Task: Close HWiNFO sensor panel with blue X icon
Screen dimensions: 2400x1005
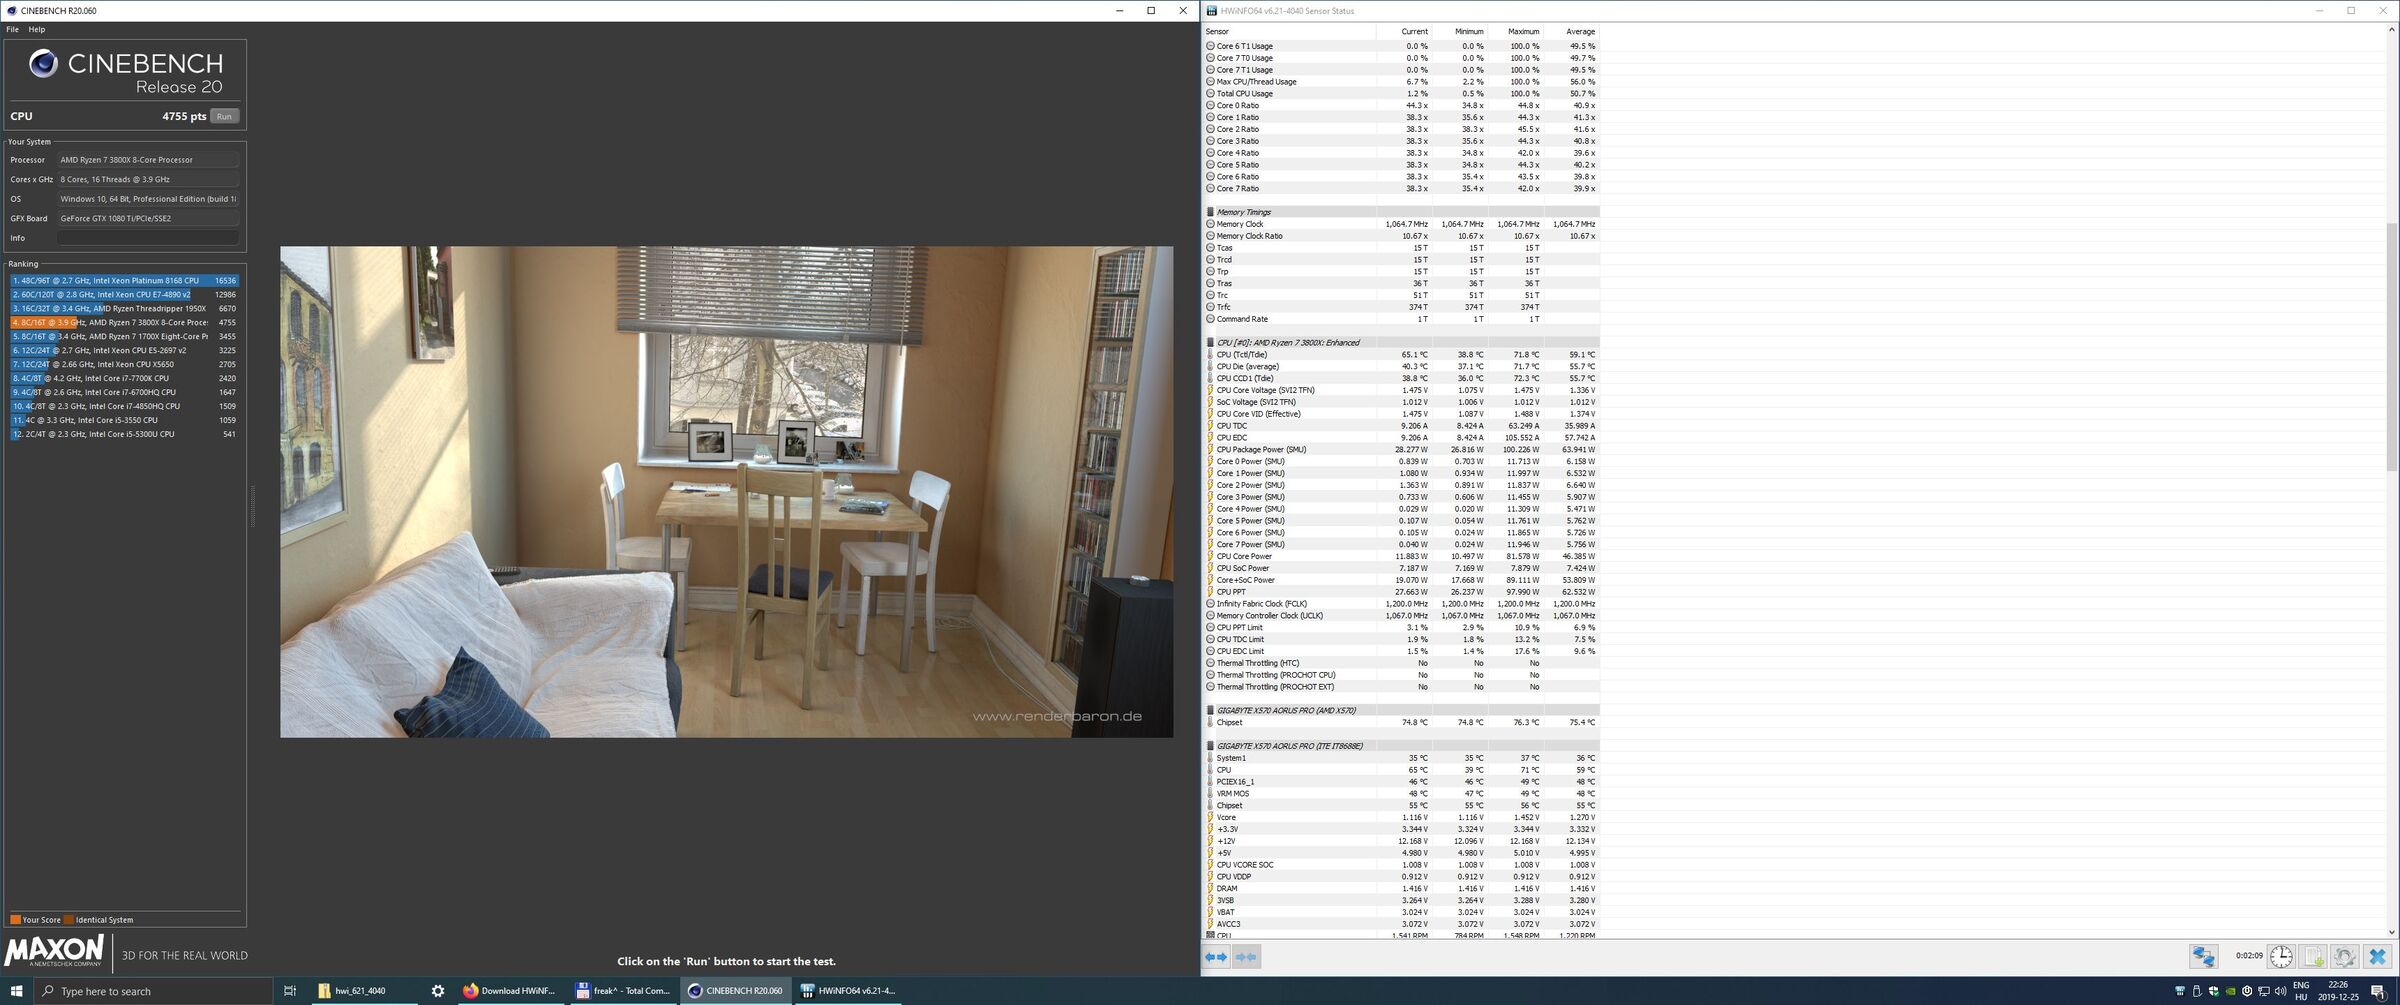Action: click(x=2377, y=957)
